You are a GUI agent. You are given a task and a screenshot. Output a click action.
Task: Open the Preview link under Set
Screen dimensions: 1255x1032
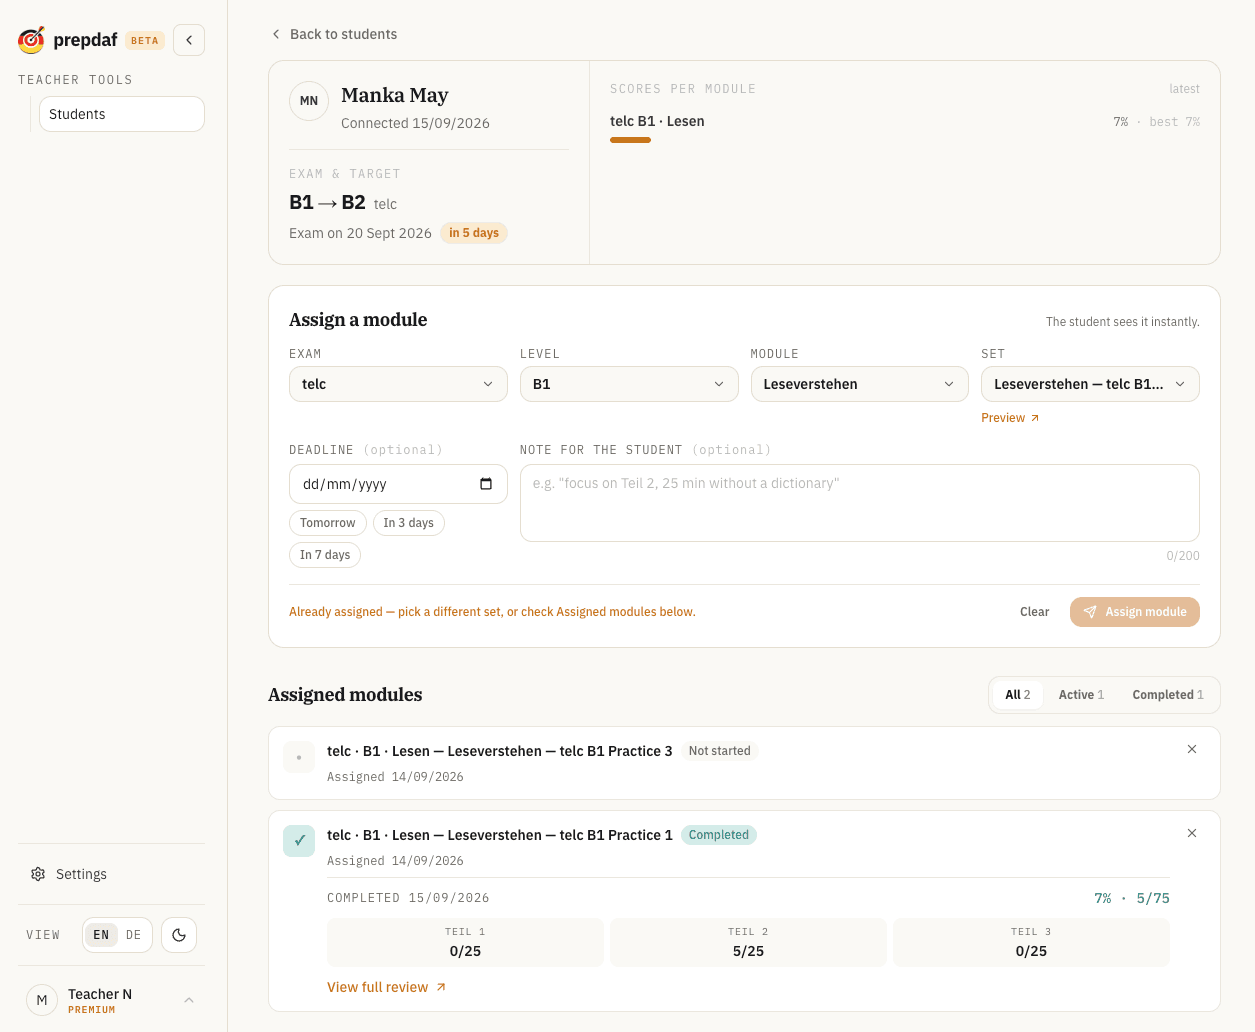pos(1010,418)
